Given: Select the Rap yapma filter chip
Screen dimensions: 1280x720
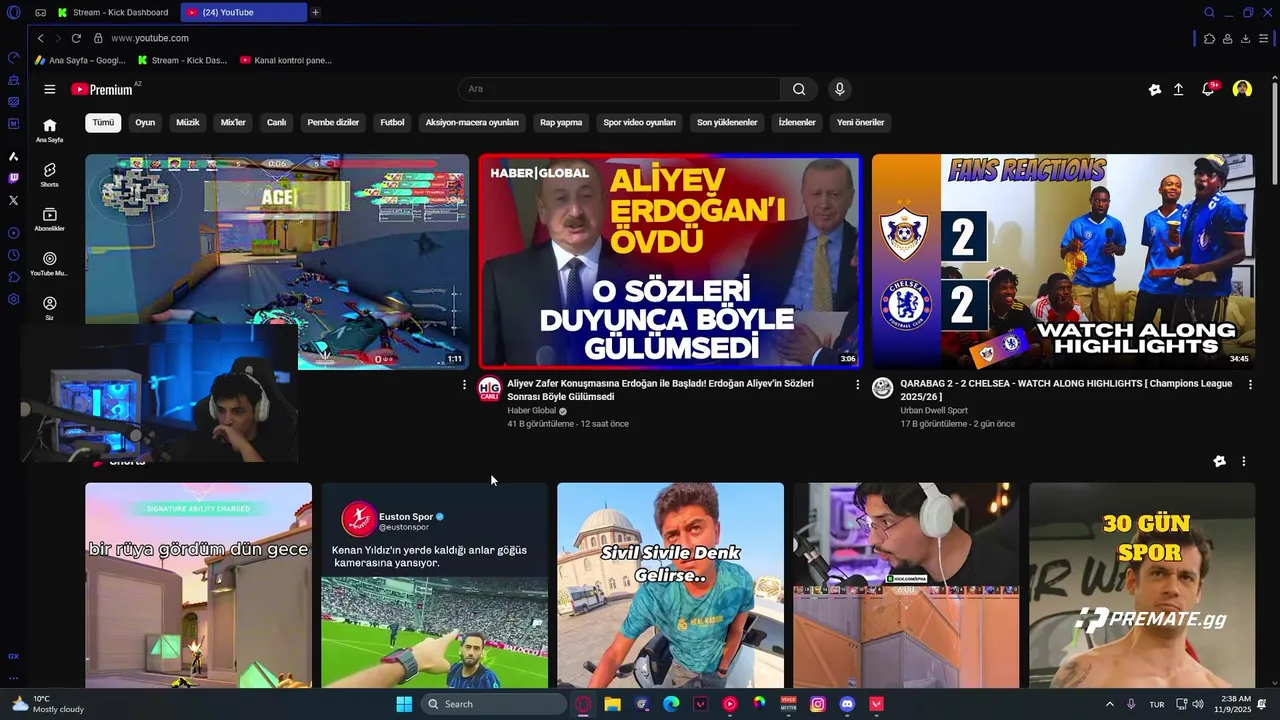Looking at the screenshot, I should pos(561,122).
